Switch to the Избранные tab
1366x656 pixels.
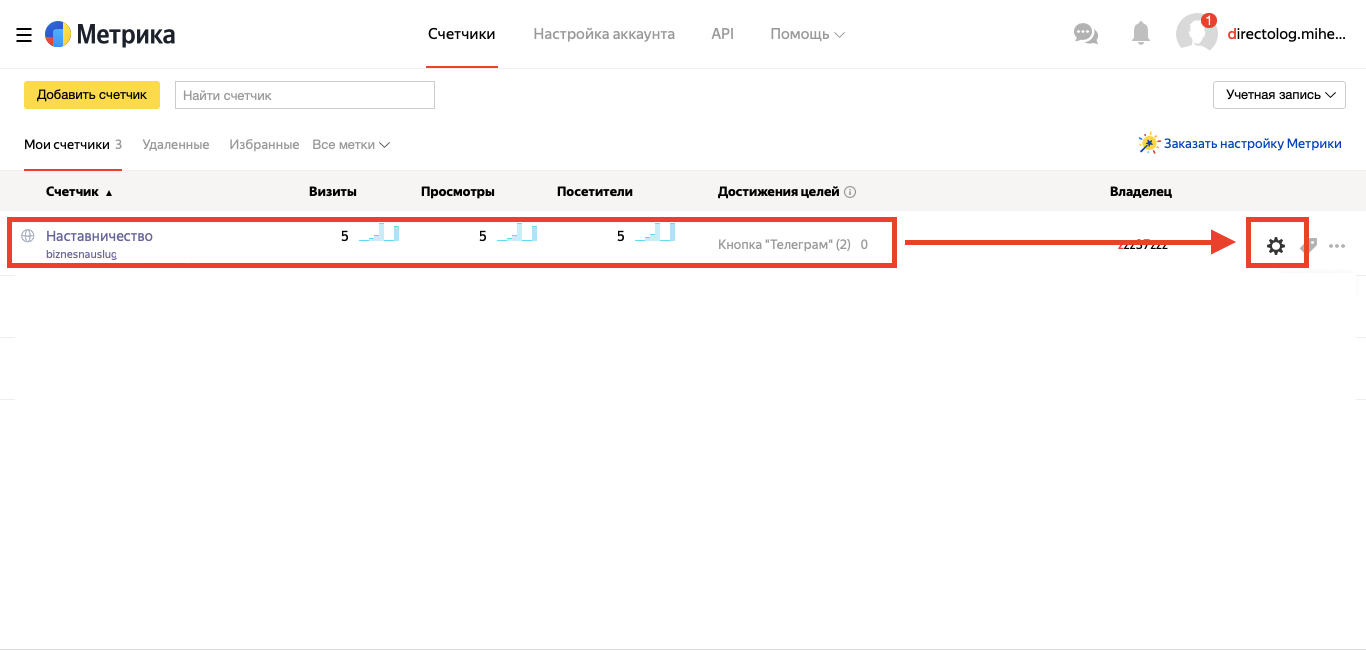(264, 144)
